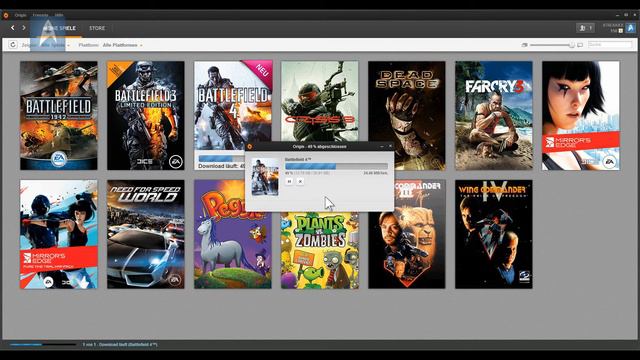Click Origin logo in main title bar
Viewport: 640px width, 360px height.
pyautogui.click(x=6, y=15)
